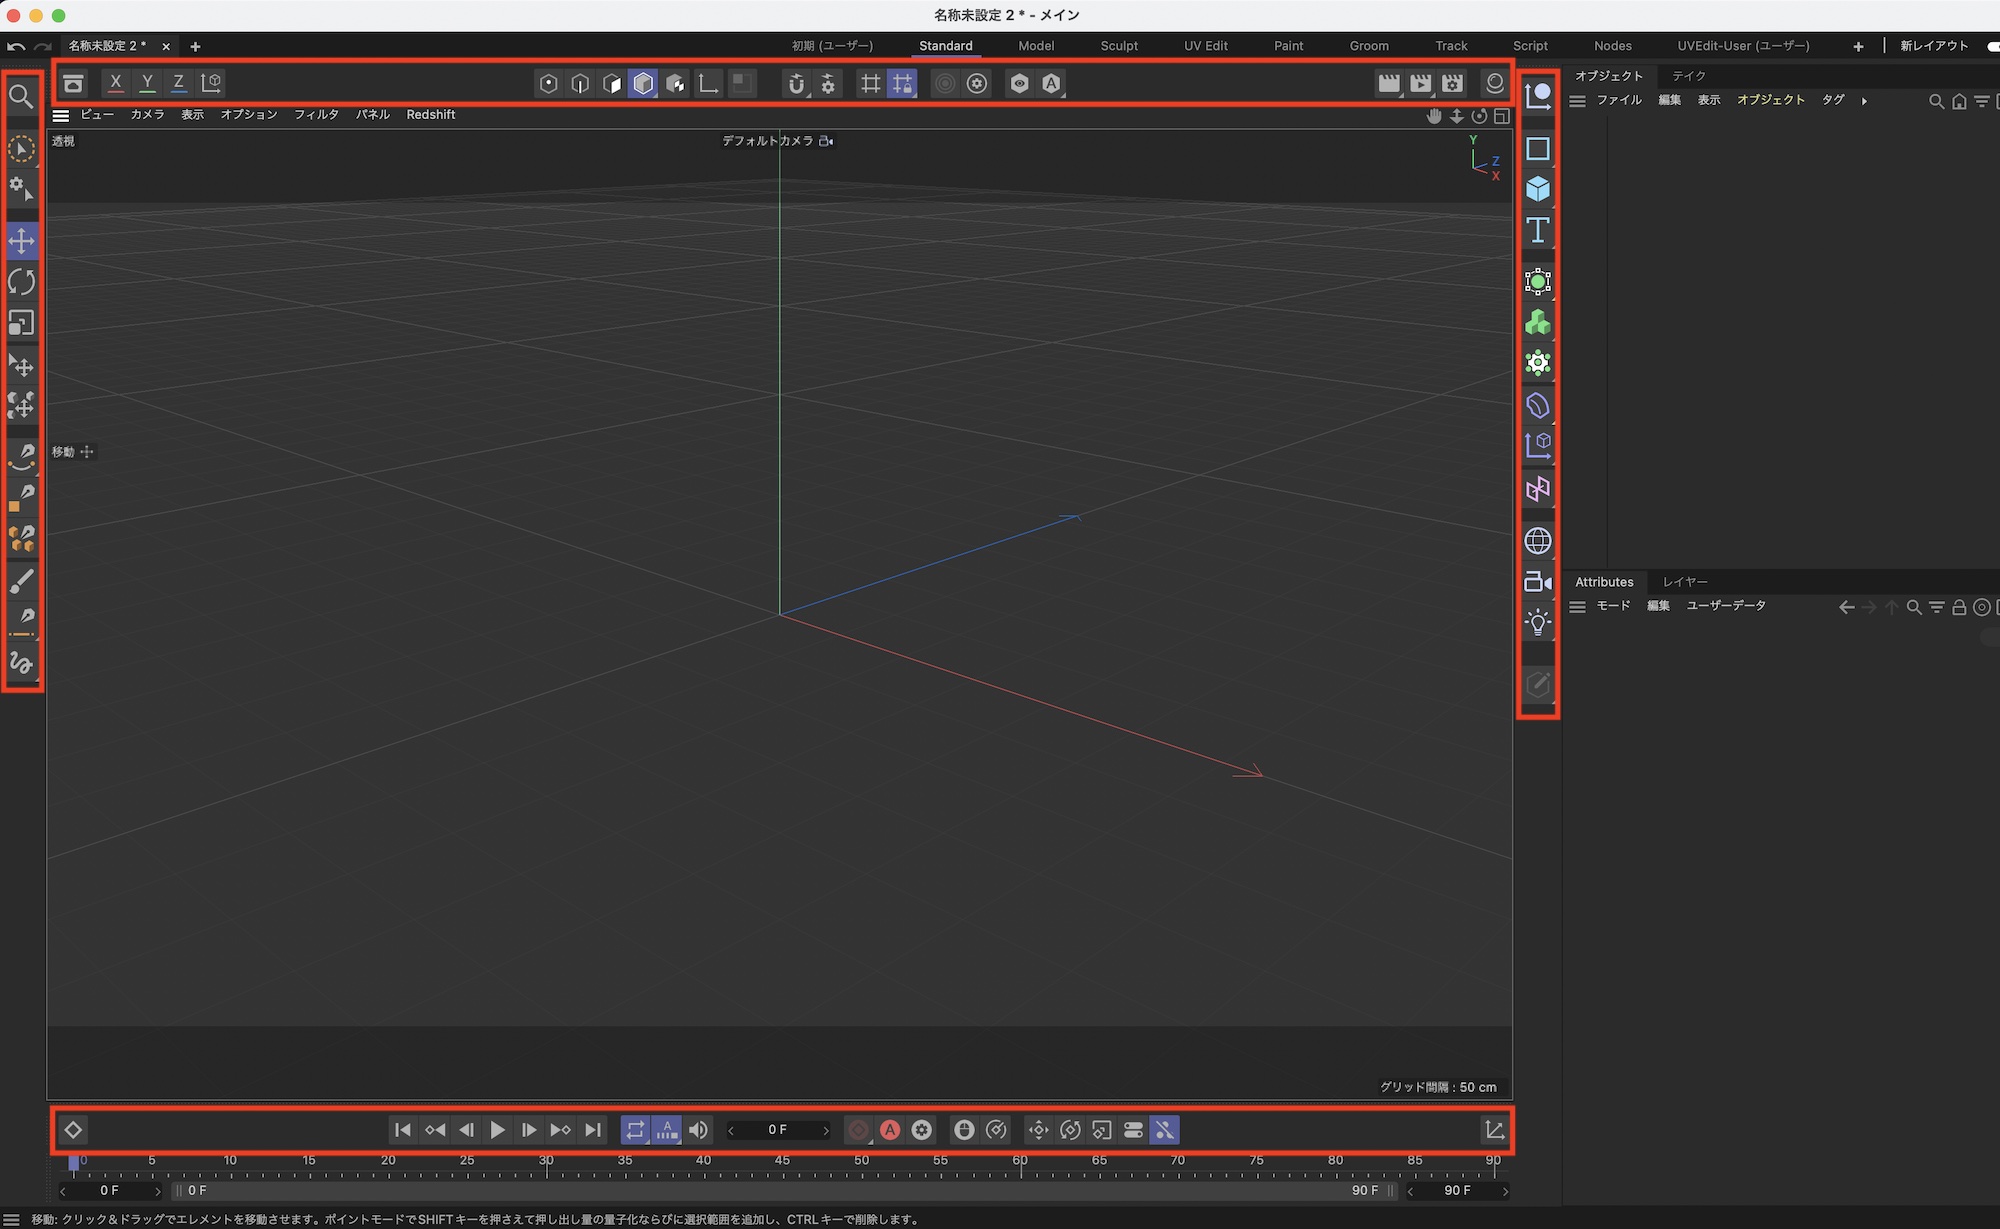2000x1229 pixels.
Task: Expand more Object Manager menus arrow
Action: tap(1864, 101)
